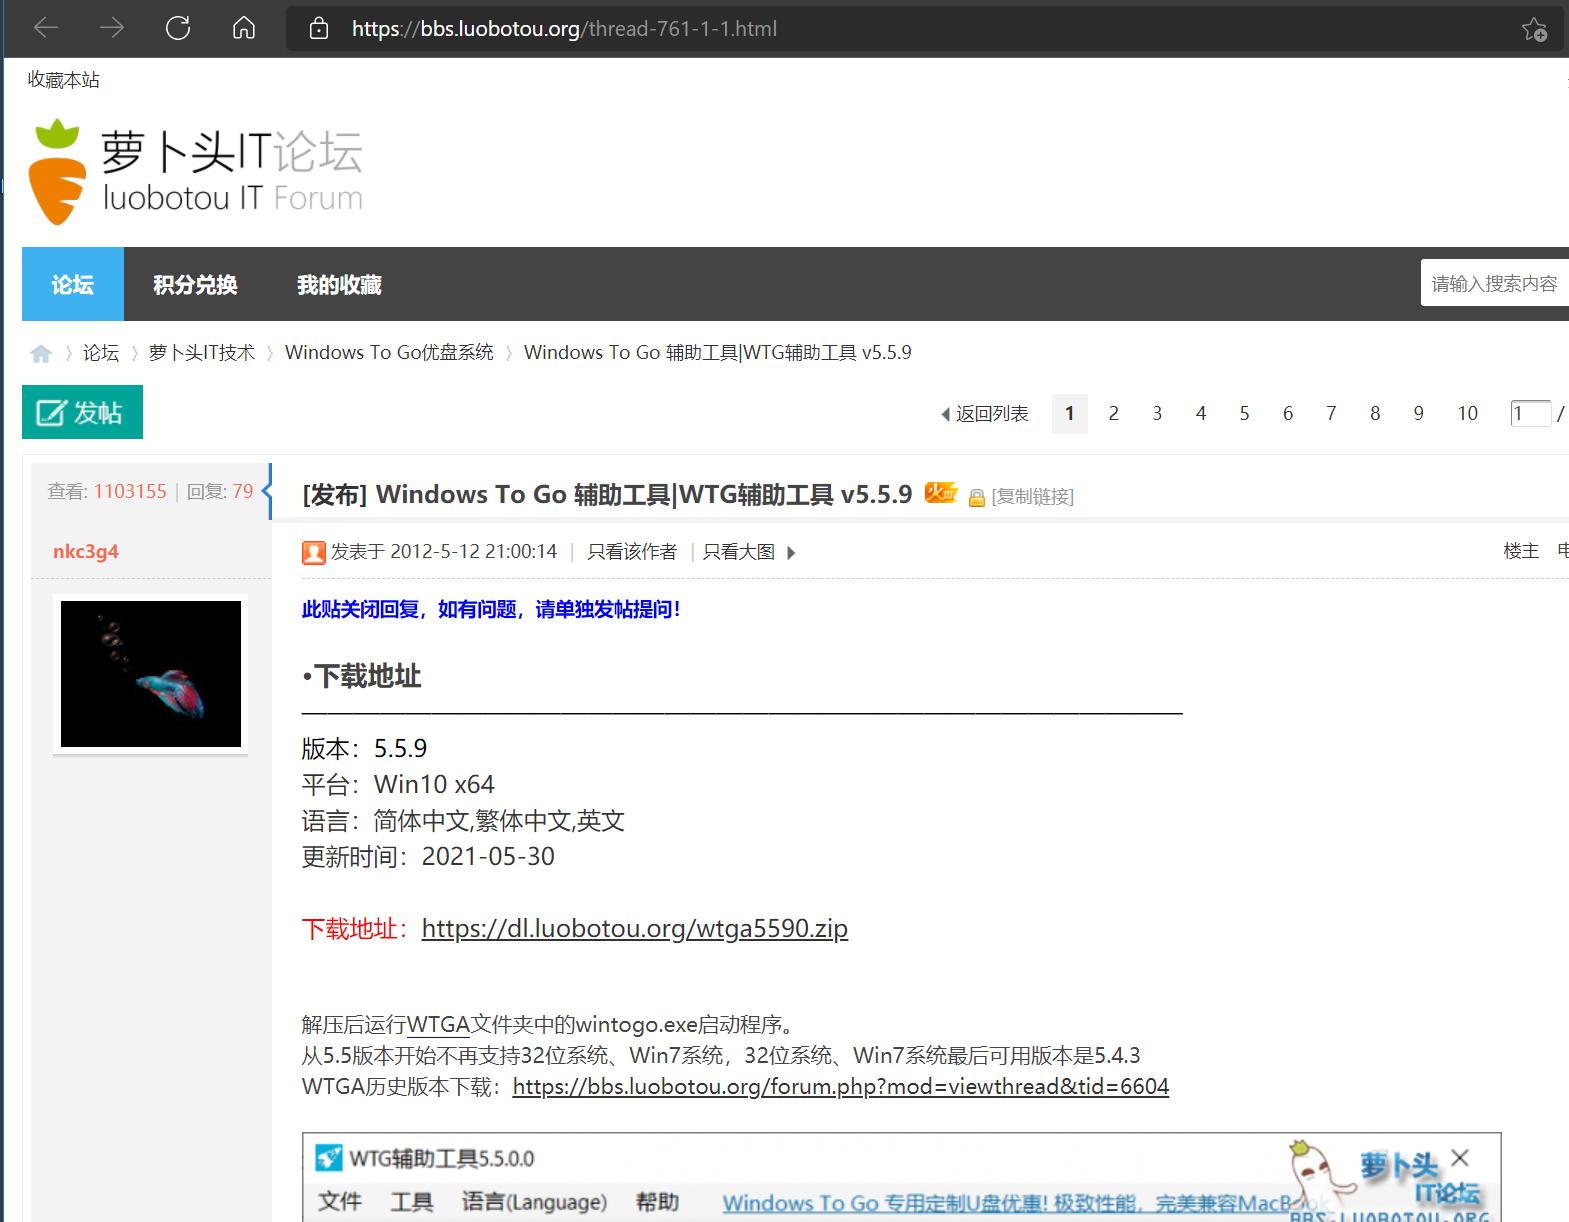Screen dimensions: 1569x1222
Task: Click view count 1103155
Action: [130, 491]
